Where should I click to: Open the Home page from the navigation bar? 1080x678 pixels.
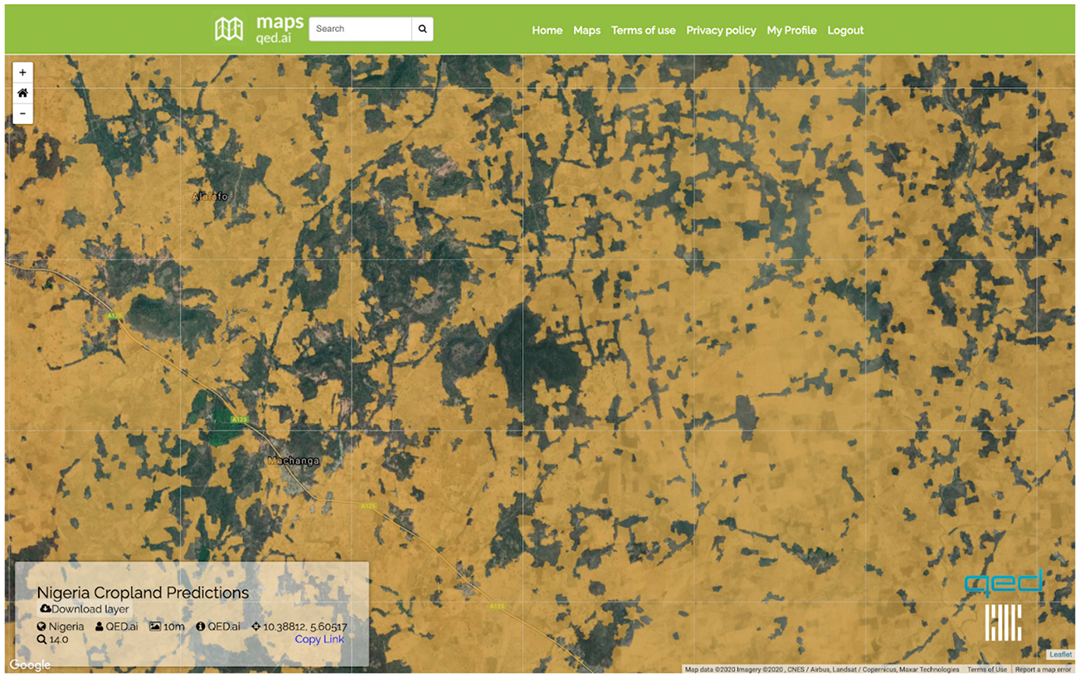coord(547,30)
